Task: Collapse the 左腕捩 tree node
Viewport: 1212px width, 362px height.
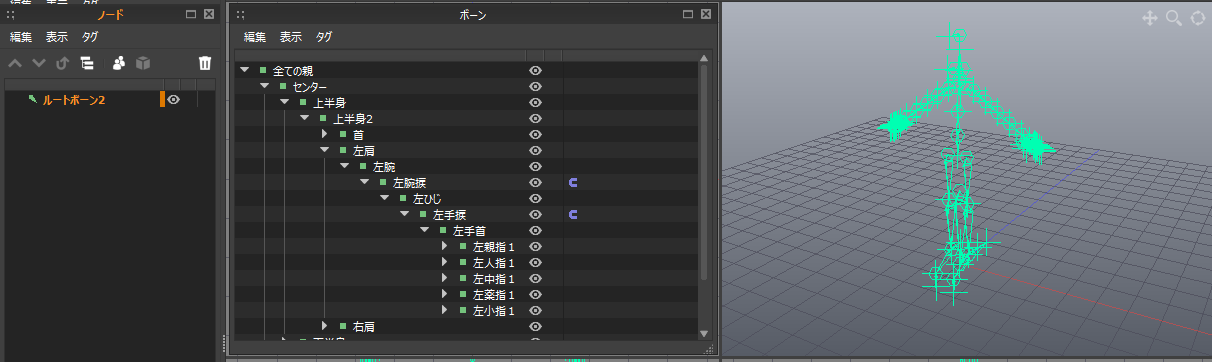Action: click(364, 183)
